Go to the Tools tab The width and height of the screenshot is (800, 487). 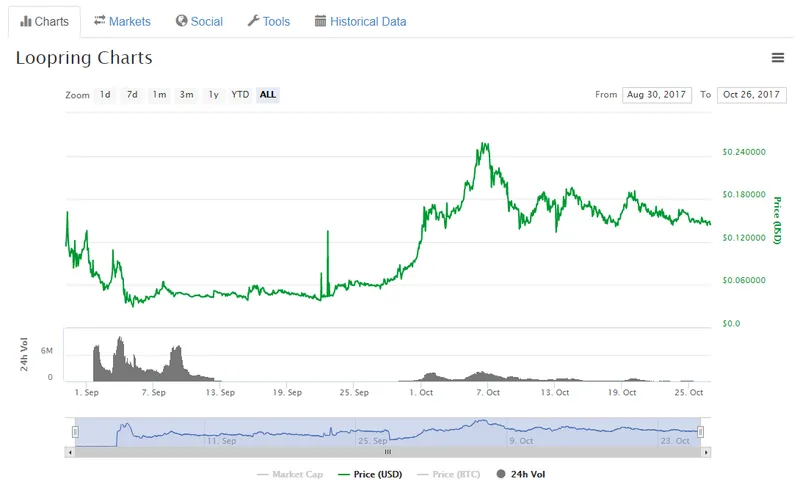(x=269, y=21)
